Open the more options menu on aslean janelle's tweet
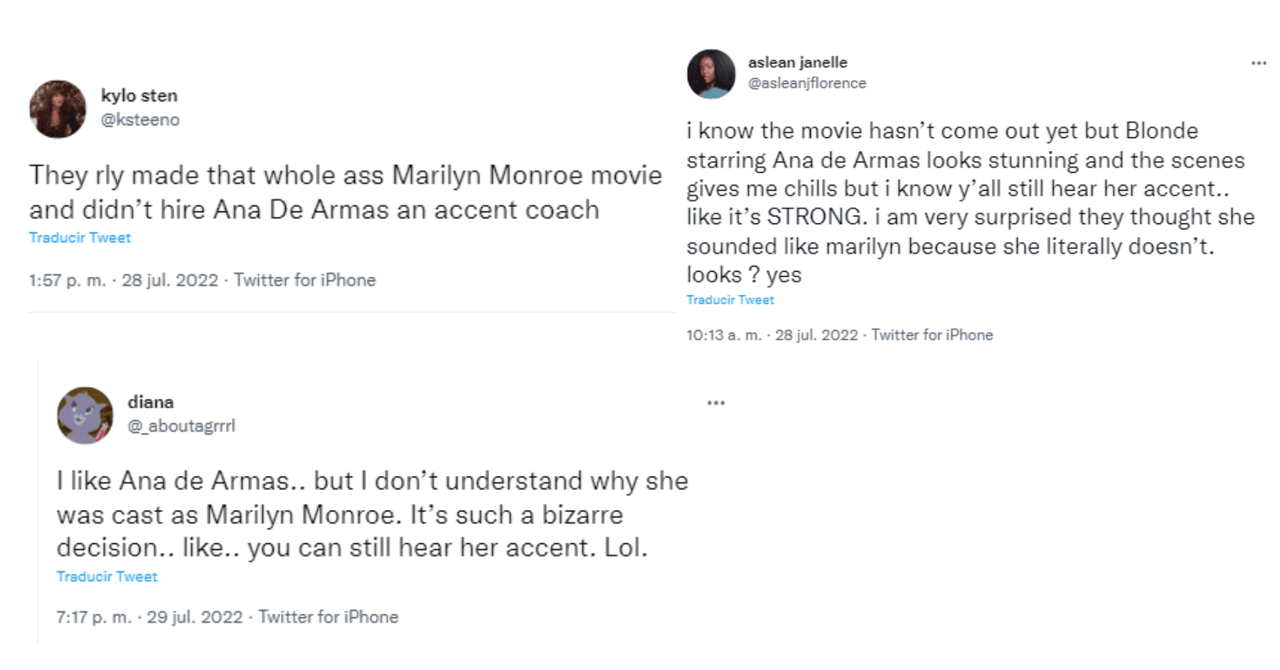The width and height of the screenshot is (1280, 670). [x=1258, y=62]
